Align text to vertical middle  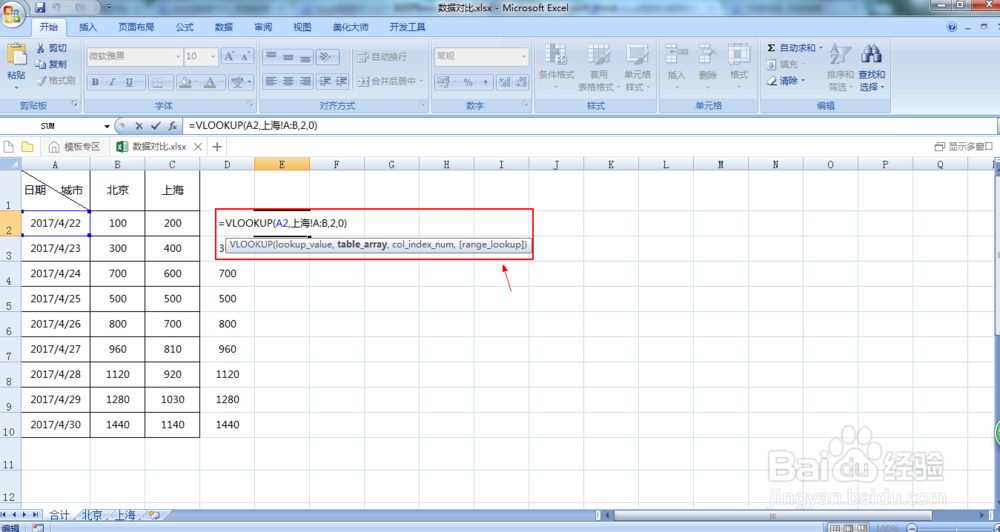(288, 56)
